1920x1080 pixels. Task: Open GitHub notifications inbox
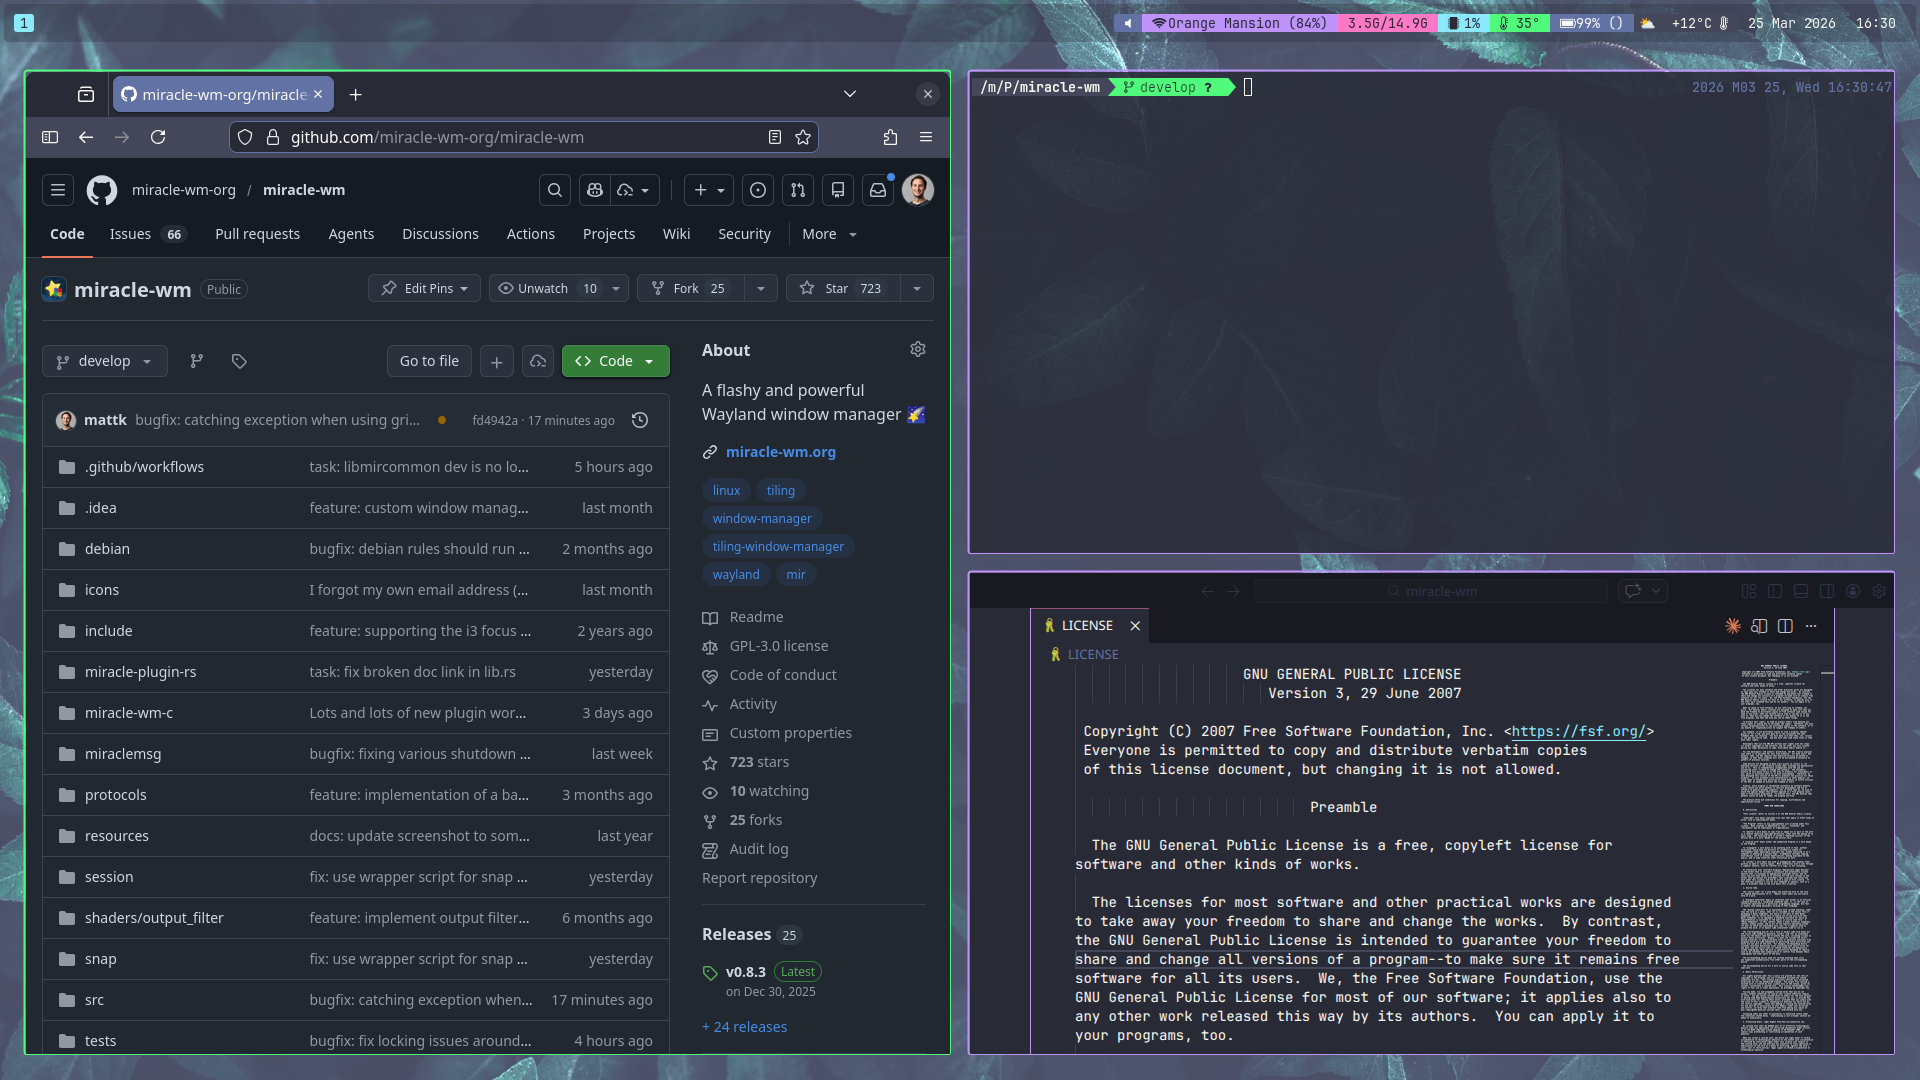click(x=878, y=190)
